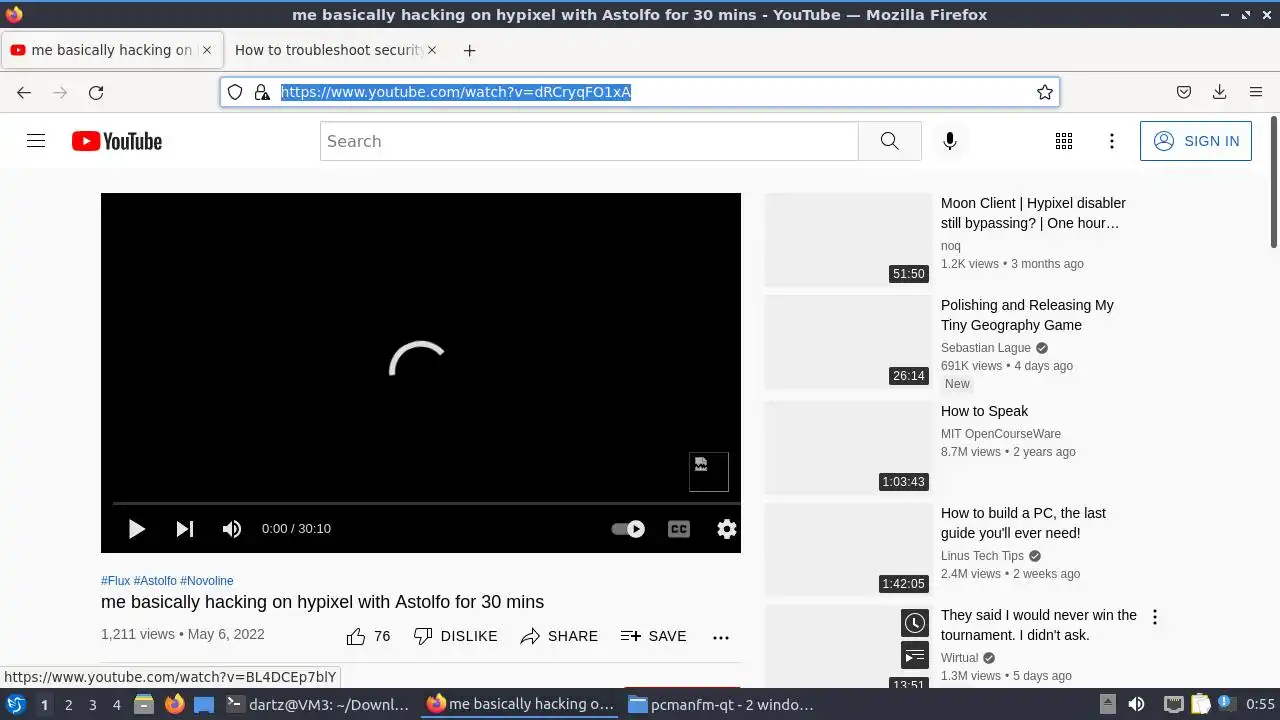This screenshot has height=720, width=1280.
Task: Close the How to troubleshoot security tab
Action: [432, 50]
